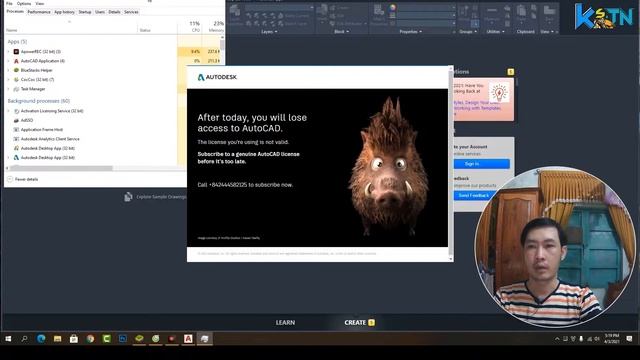Click the Match Properties icon in ribbon
The width and height of the screenshot is (640, 360).
coord(379,10)
